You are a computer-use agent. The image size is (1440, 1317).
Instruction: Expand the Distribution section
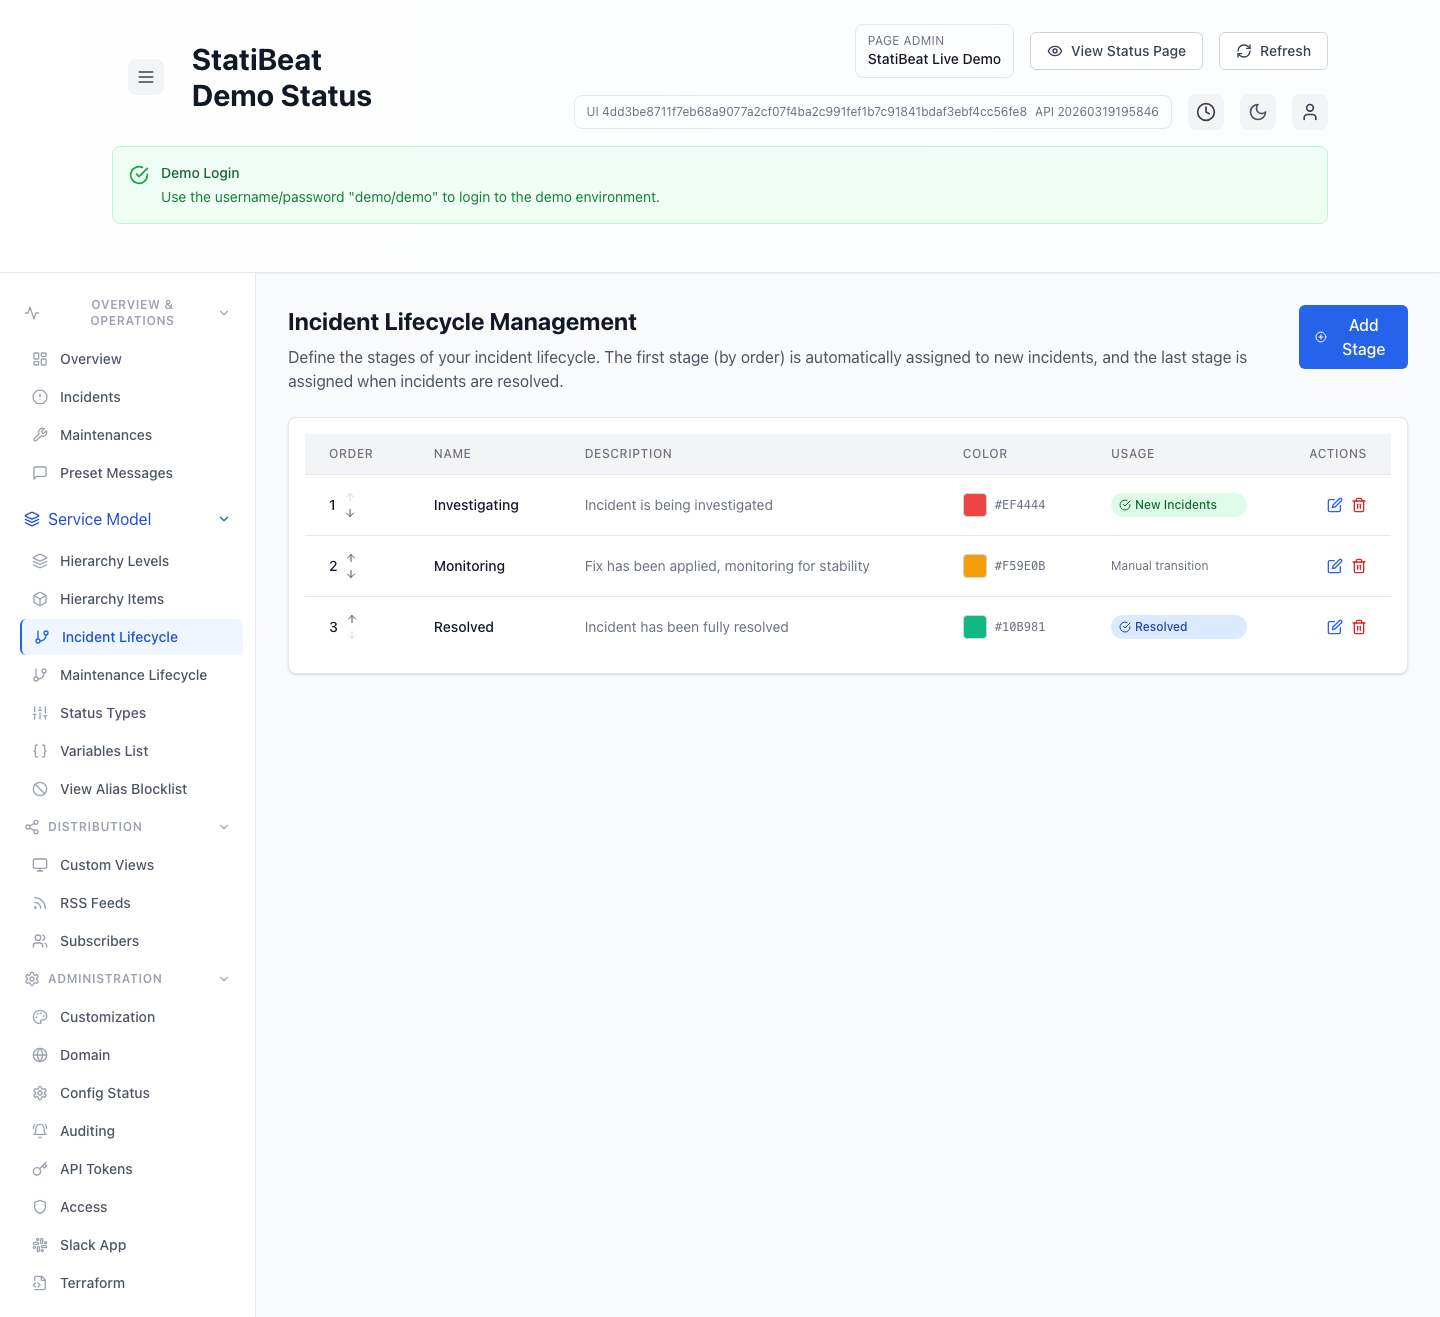pos(224,827)
